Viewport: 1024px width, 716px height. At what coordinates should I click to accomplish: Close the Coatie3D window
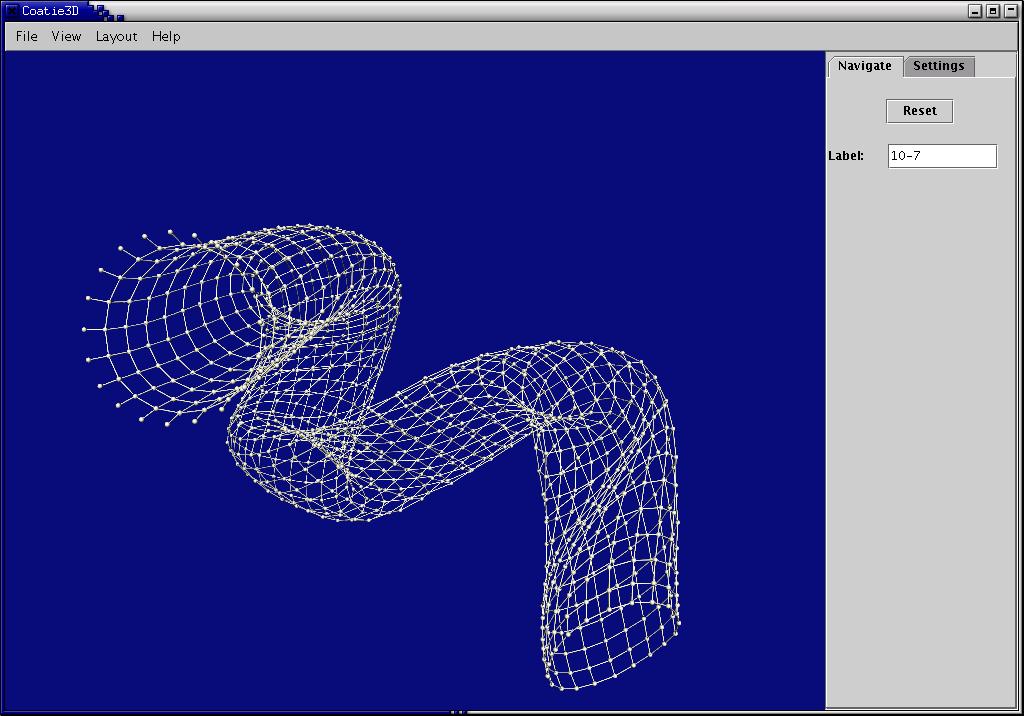coord(1010,11)
